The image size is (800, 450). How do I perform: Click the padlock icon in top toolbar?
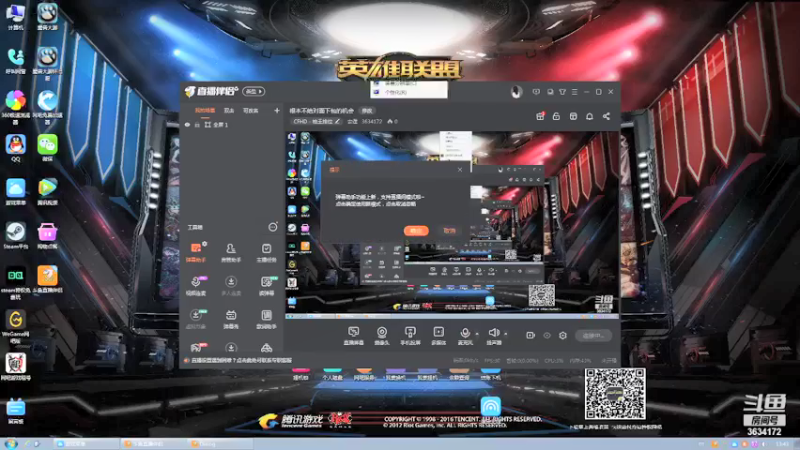click(x=557, y=116)
